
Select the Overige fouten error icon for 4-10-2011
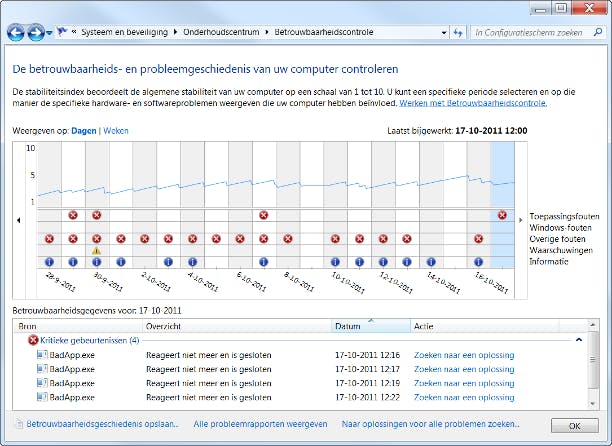click(192, 239)
